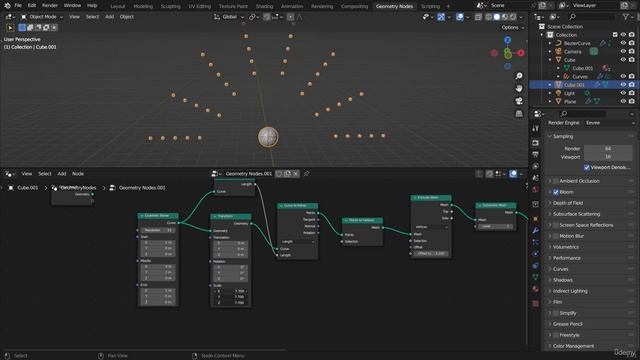The width and height of the screenshot is (640, 360).
Task: Open Global transform orientation dropdown
Action: [x=229, y=17]
